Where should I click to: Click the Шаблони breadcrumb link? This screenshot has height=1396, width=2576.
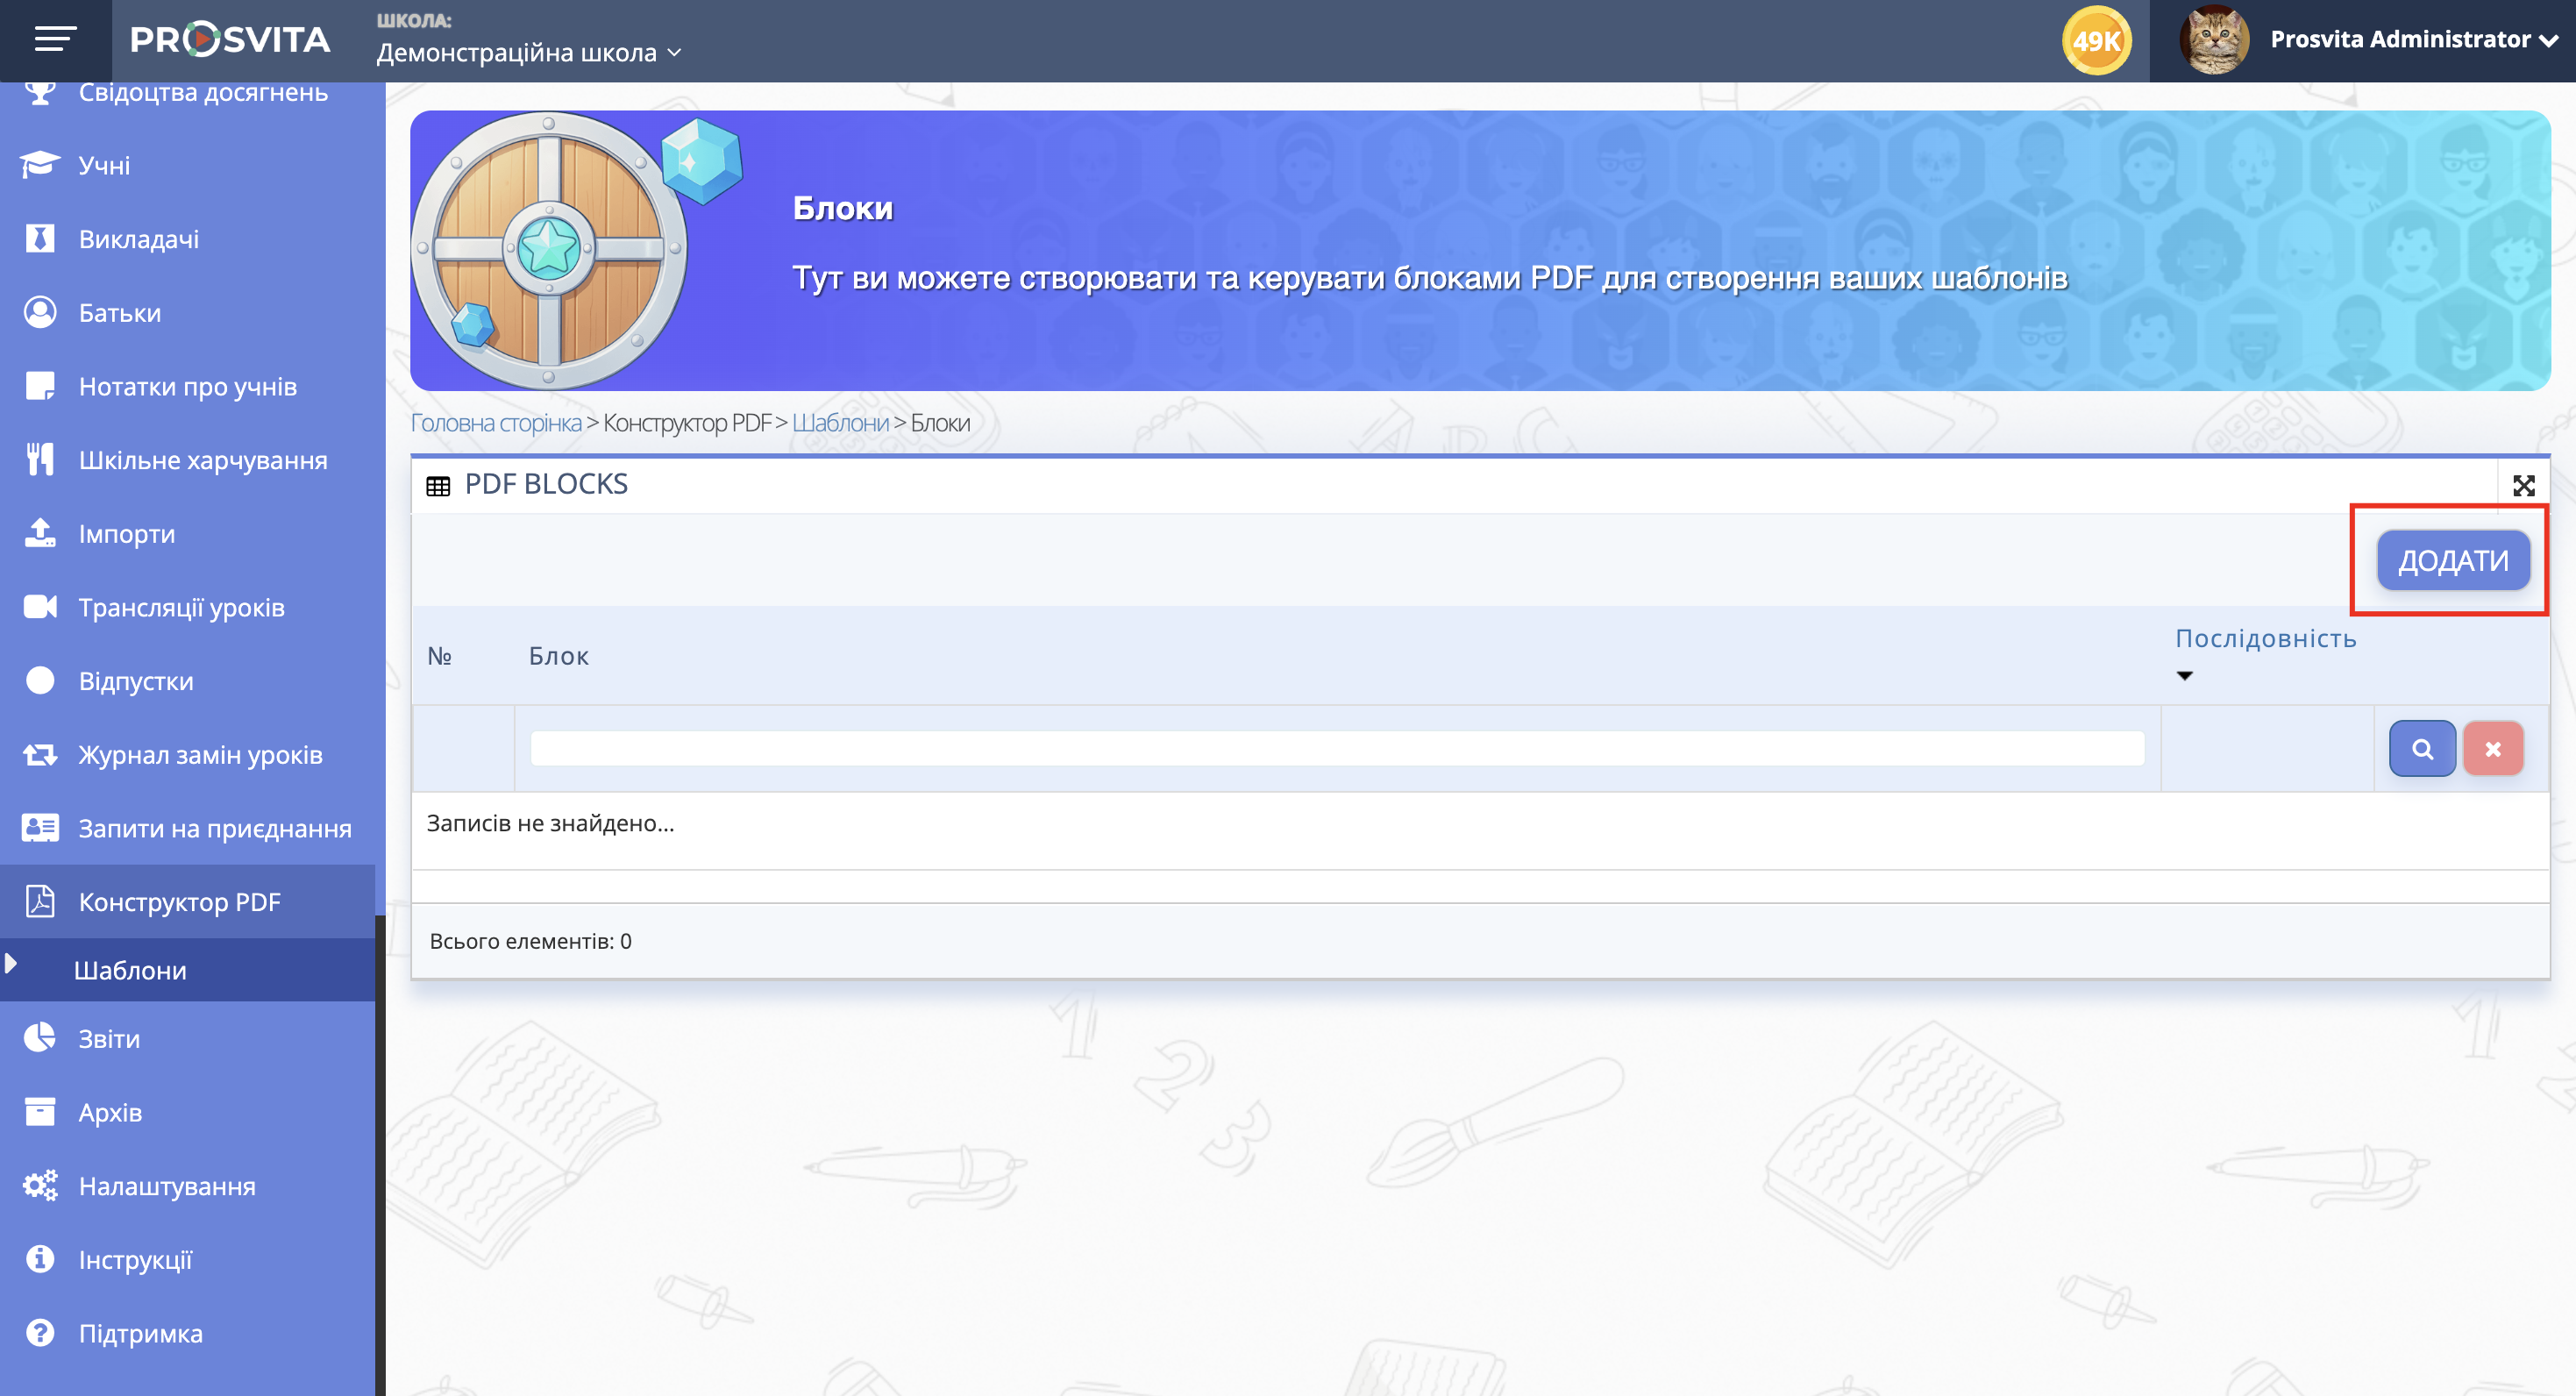coord(839,423)
